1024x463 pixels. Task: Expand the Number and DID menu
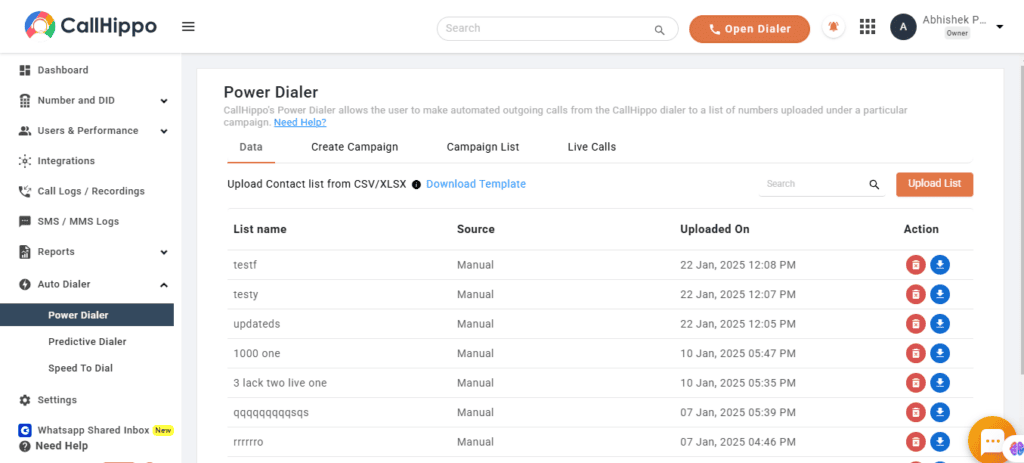pos(164,101)
